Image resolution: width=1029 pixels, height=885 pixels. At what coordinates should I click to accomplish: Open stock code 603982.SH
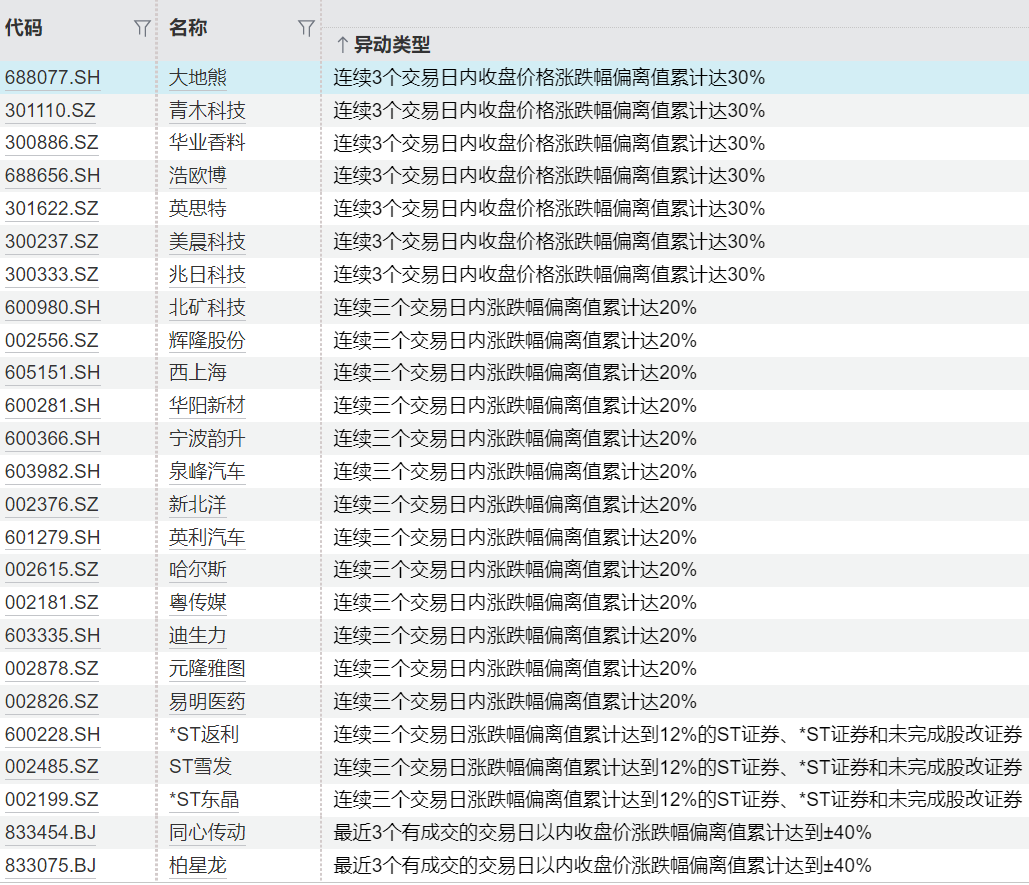(52, 472)
